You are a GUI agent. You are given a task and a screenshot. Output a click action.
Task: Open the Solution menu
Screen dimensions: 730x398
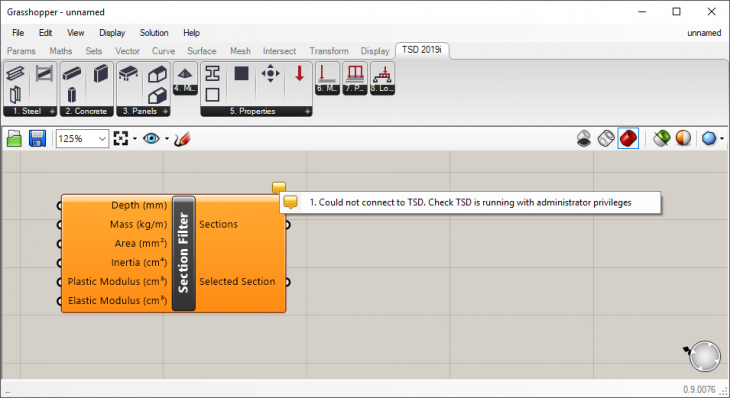[154, 33]
